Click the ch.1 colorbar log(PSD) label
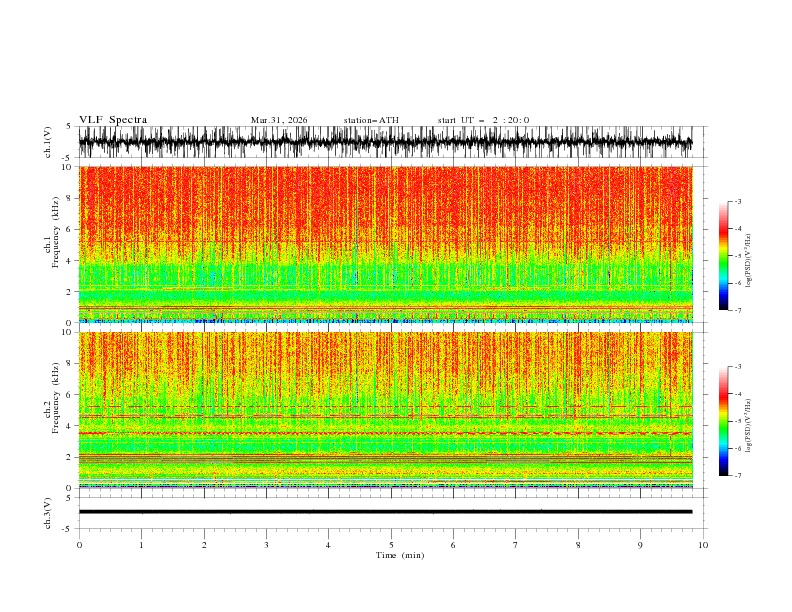 [748, 261]
